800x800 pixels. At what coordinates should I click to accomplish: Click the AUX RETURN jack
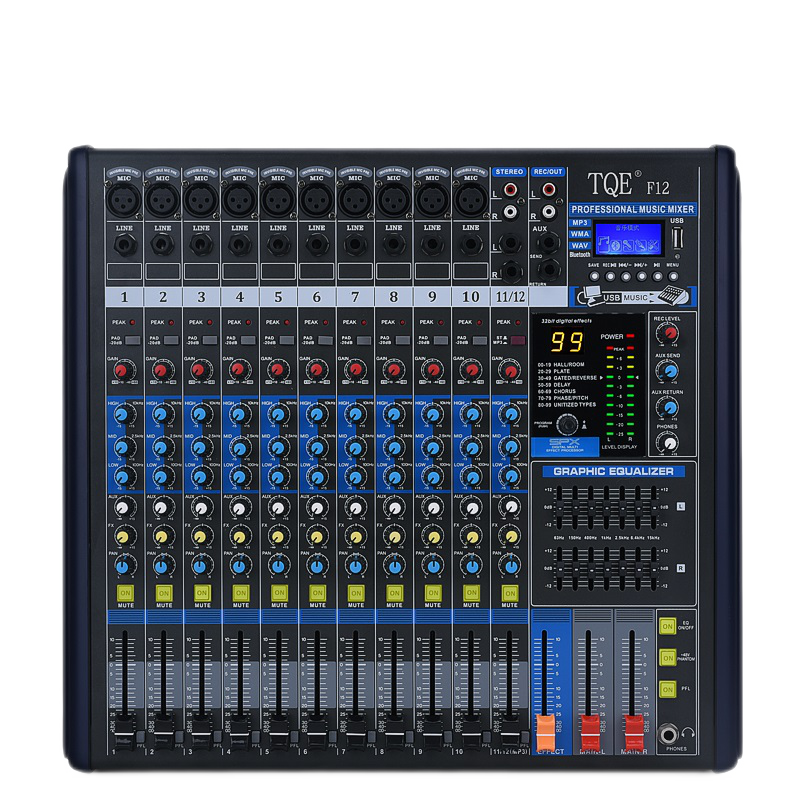point(549,269)
